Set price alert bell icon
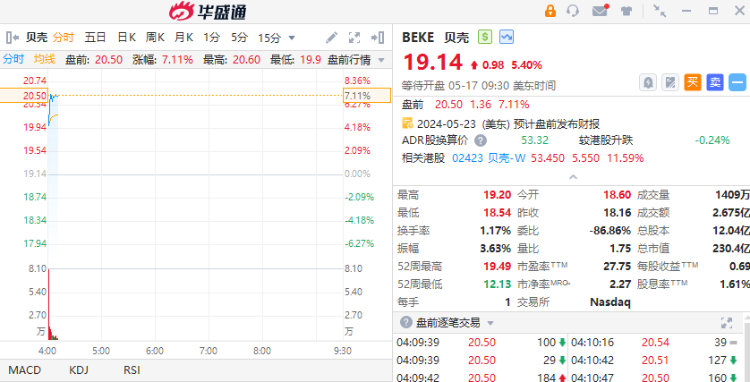This screenshot has width=750, height=382. [x=648, y=83]
